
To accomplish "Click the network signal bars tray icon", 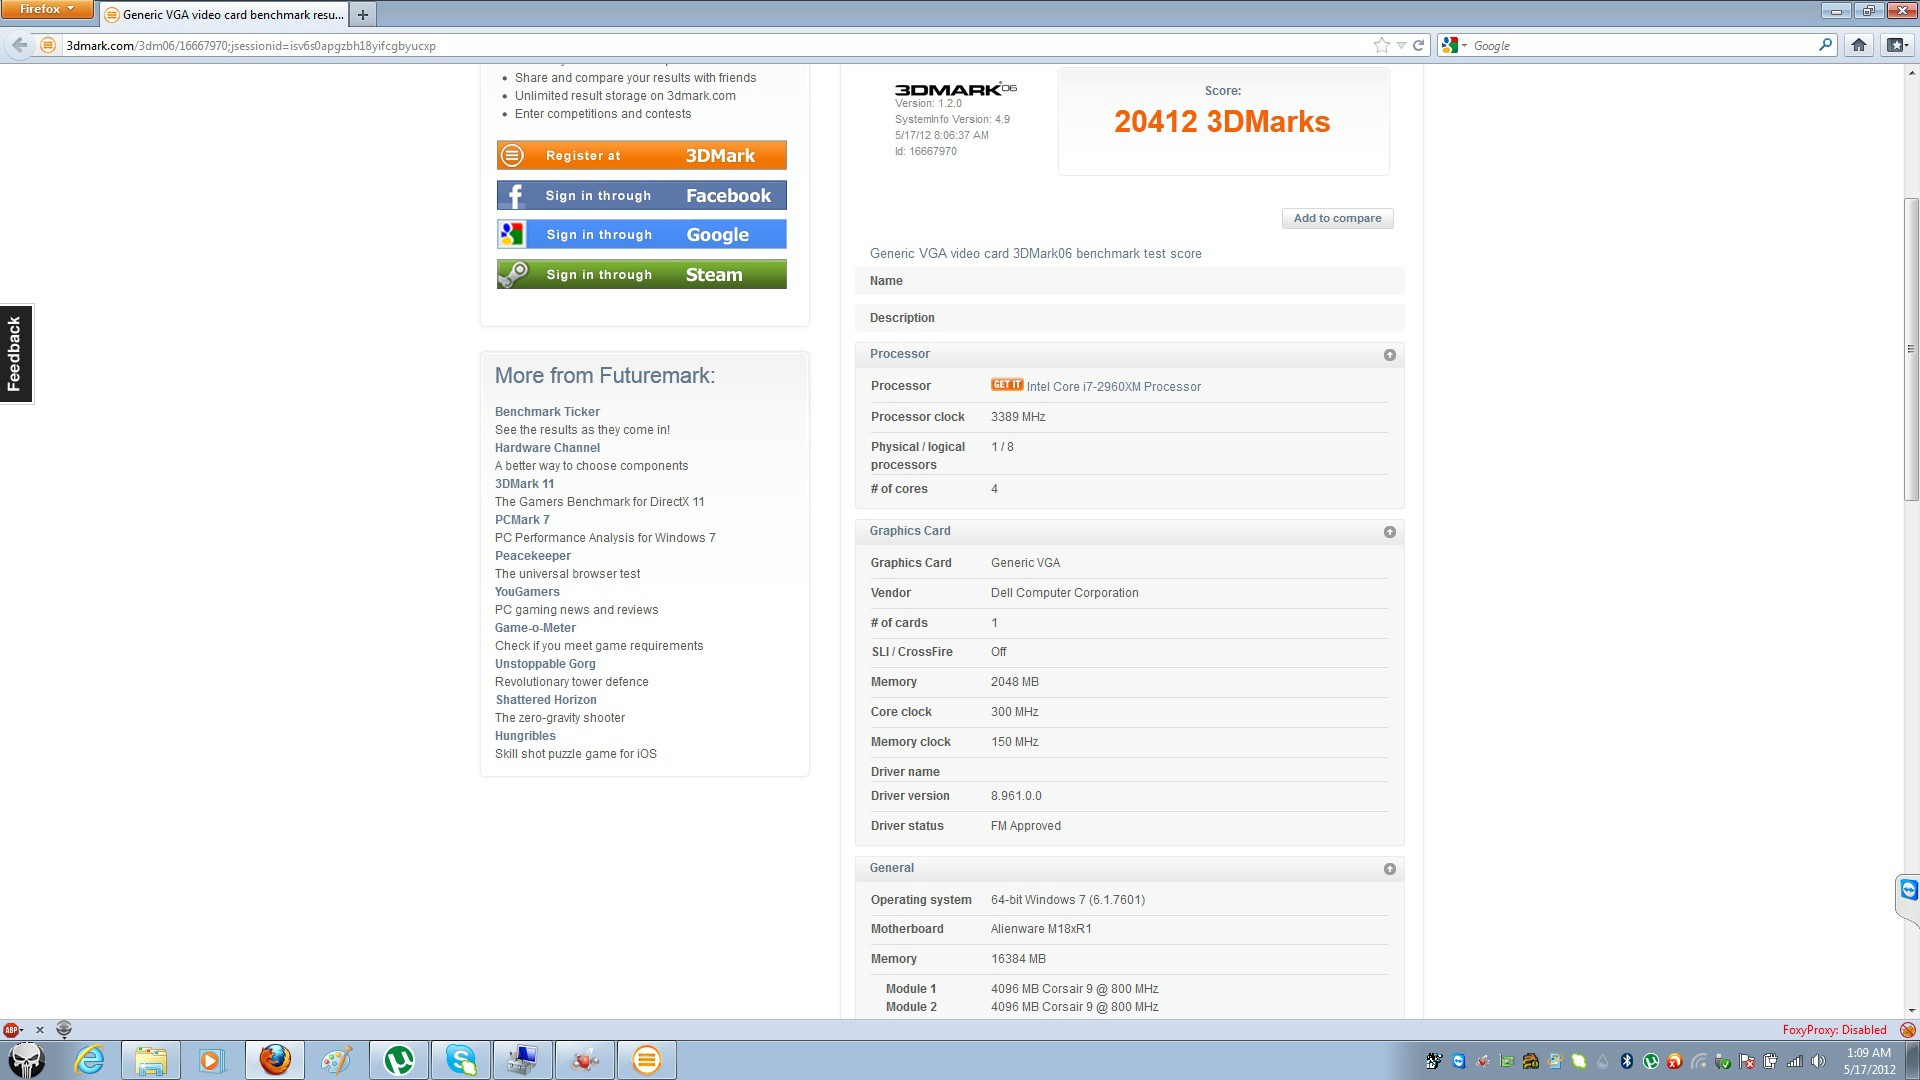I will click(1794, 1061).
